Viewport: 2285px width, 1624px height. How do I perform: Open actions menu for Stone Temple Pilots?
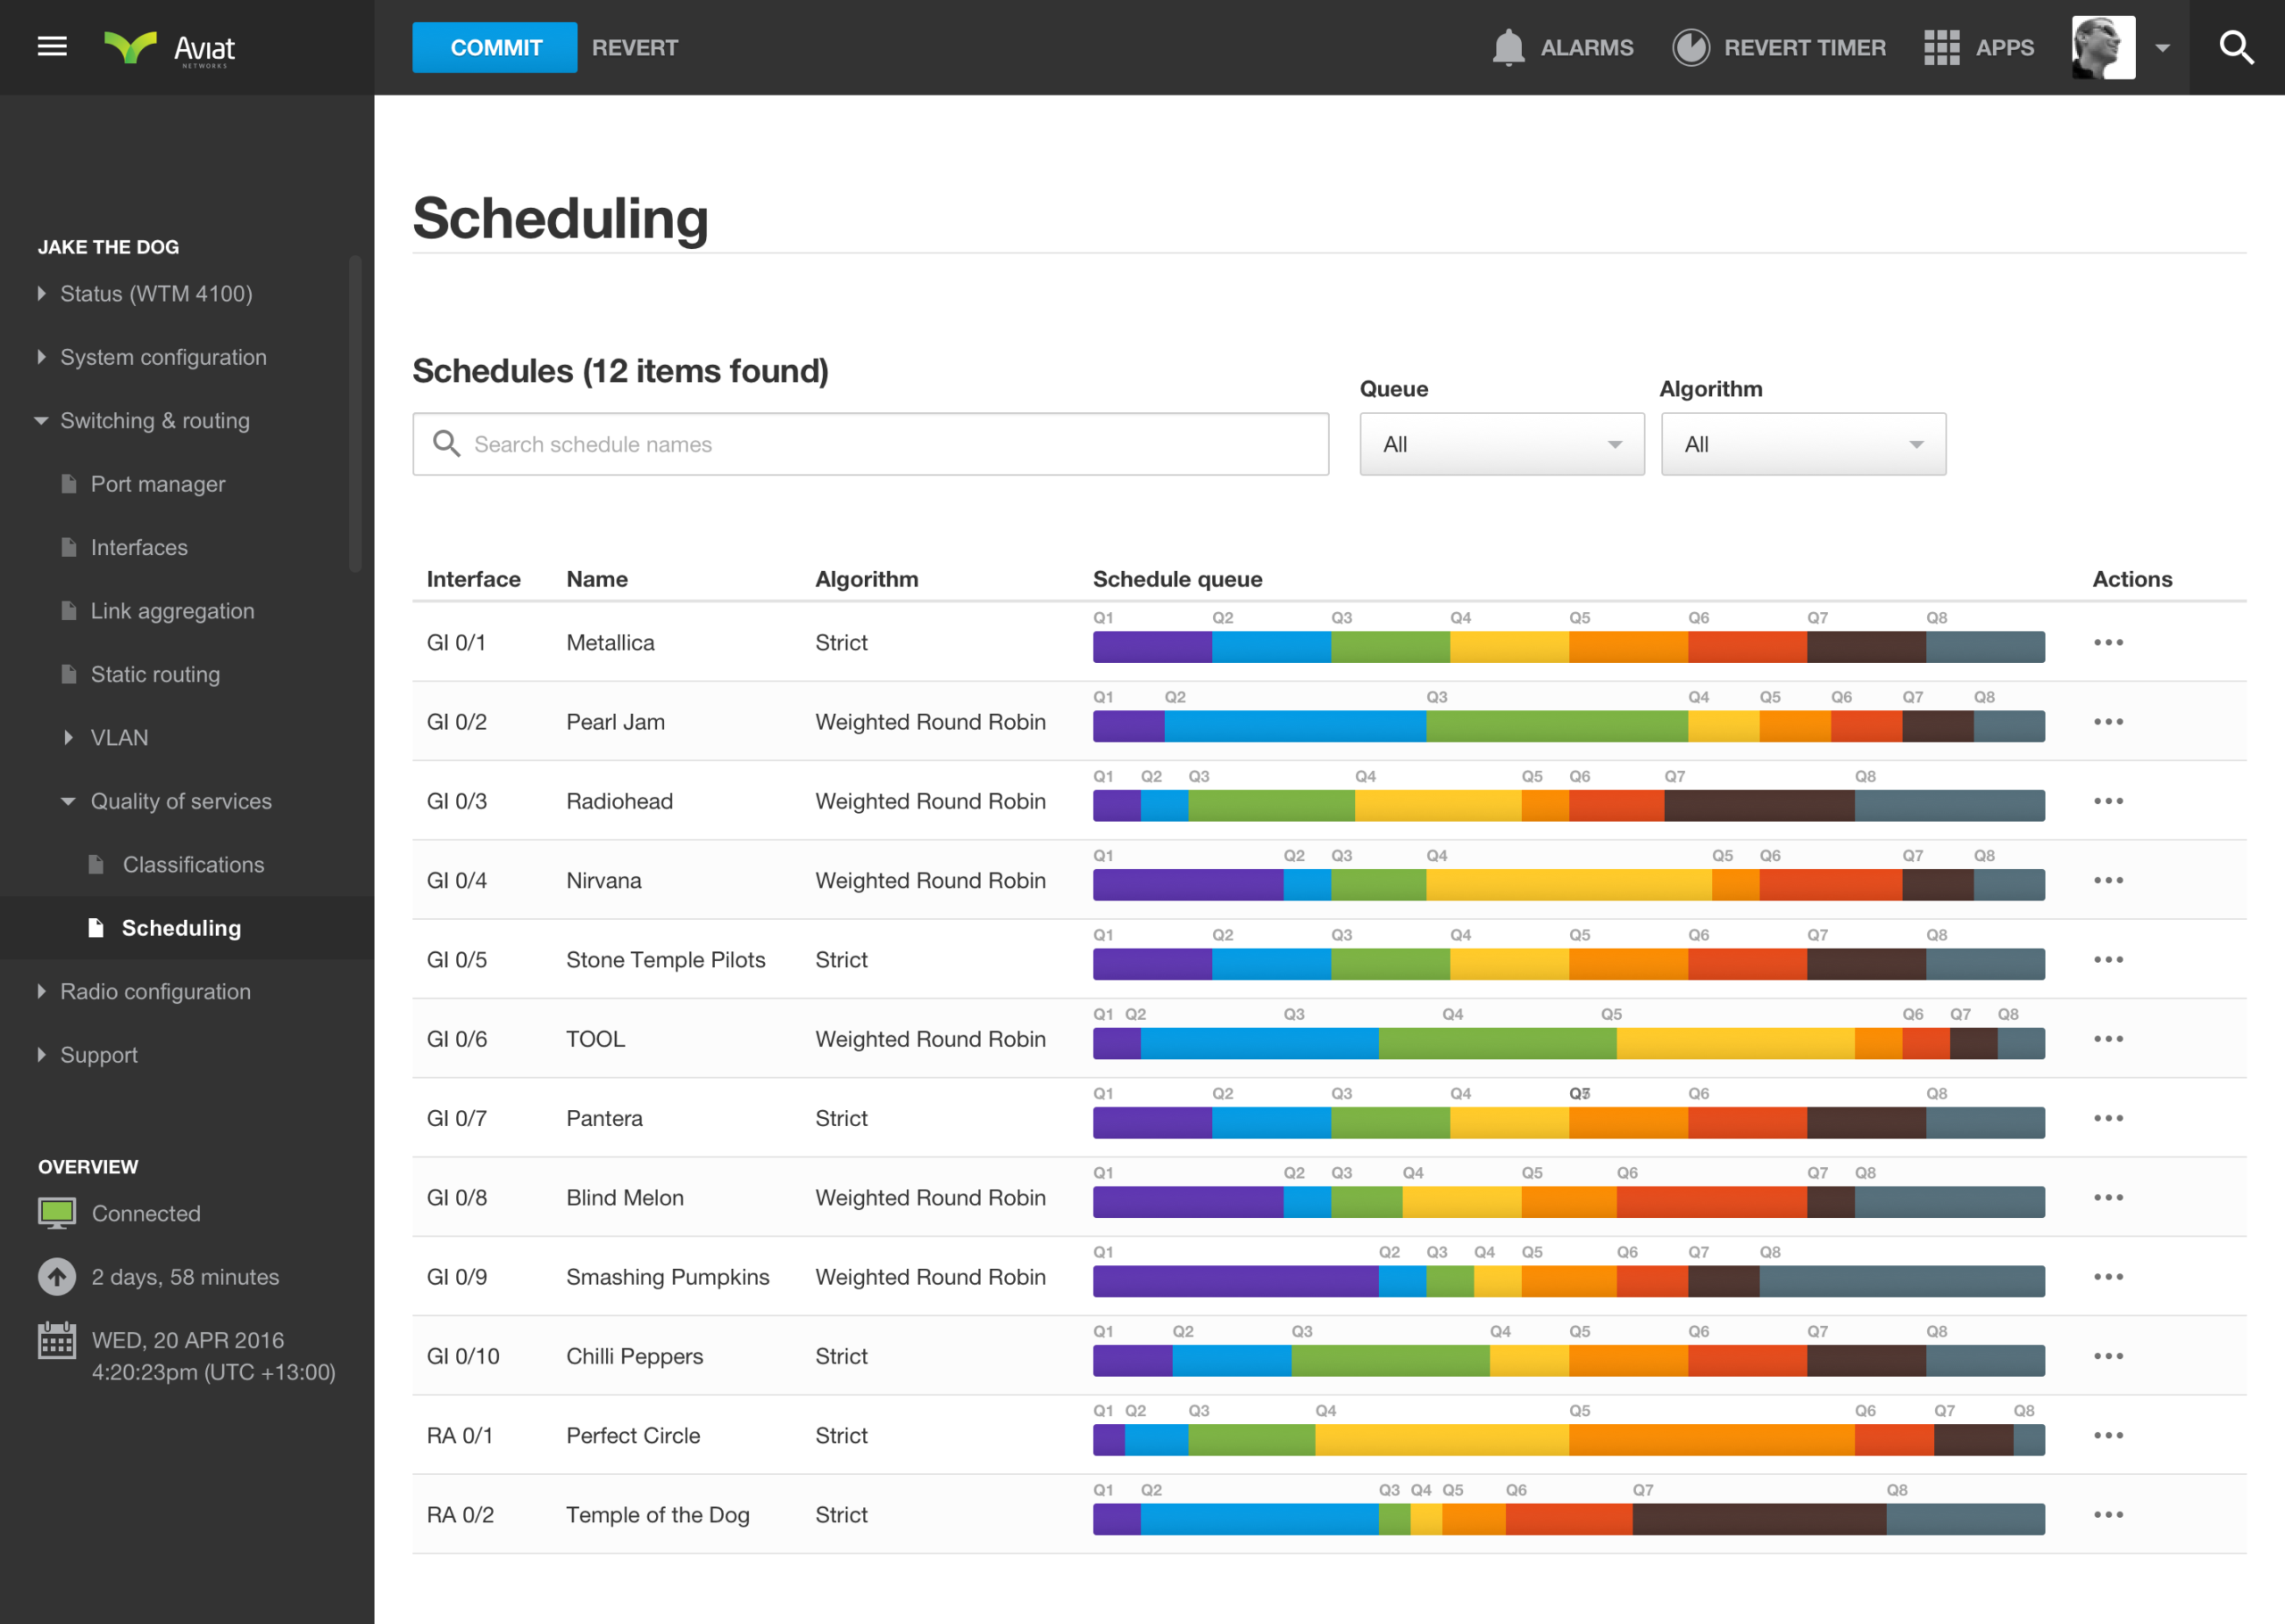click(x=2108, y=959)
